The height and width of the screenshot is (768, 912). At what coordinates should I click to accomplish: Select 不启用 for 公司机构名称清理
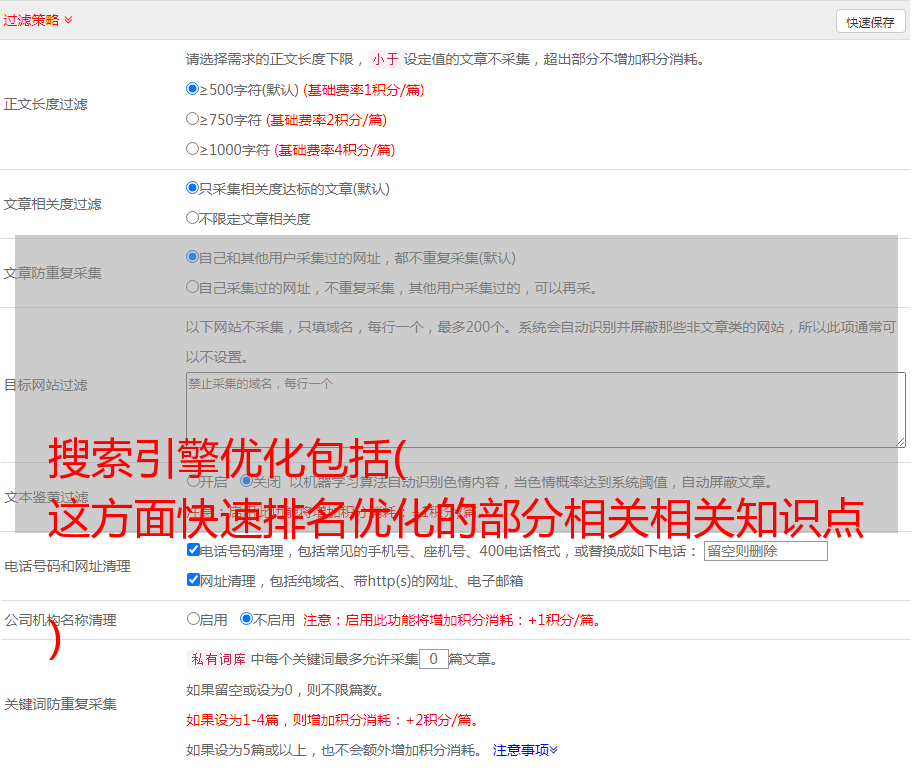[246, 619]
